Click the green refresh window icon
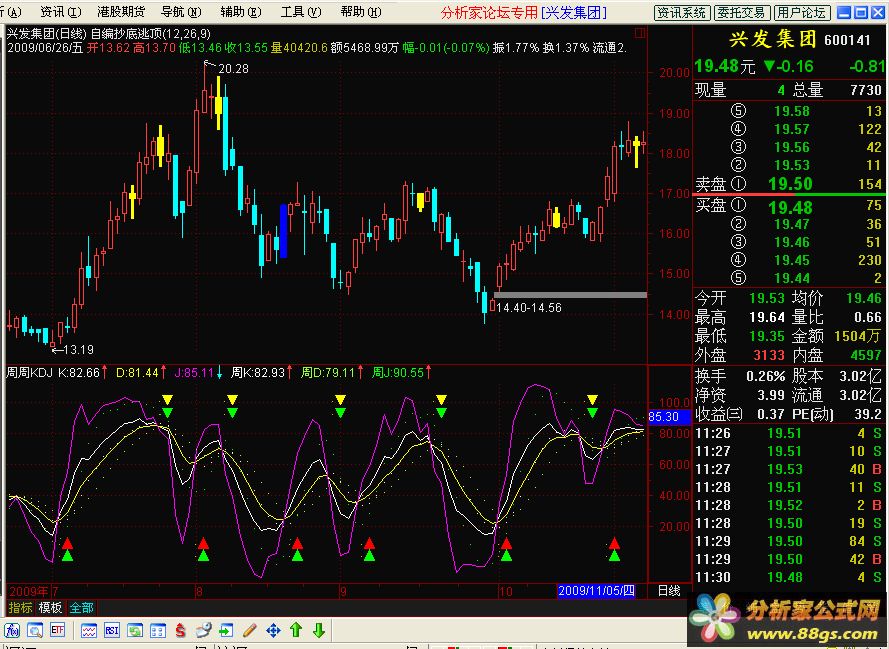 135,630
